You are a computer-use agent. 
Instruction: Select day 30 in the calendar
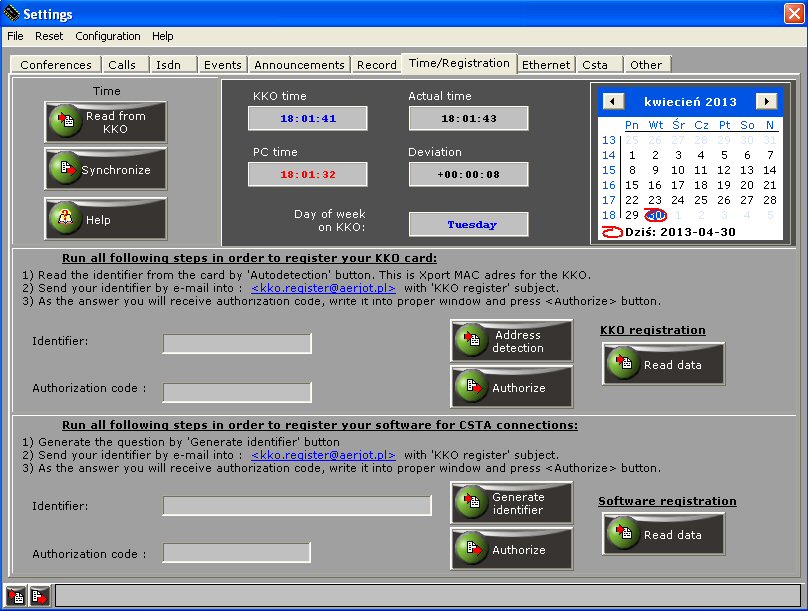point(655,215)
